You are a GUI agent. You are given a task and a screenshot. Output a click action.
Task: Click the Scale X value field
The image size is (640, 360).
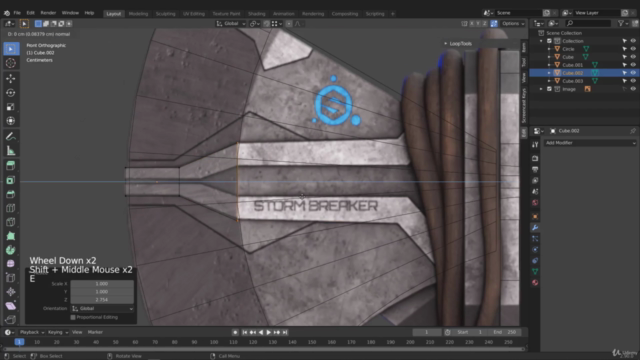tap(102, 284)
